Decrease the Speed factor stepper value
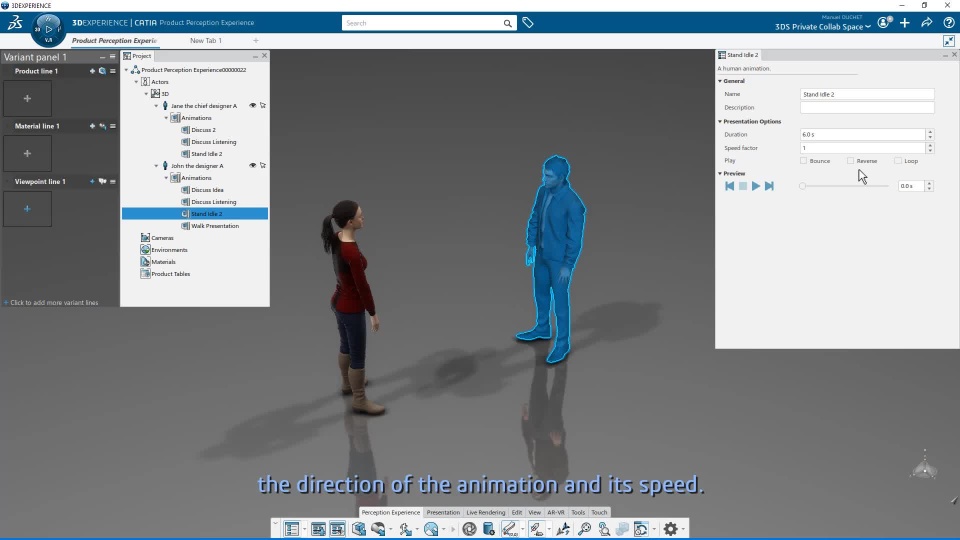Viewport: 960px width, 540px height. pyautogui.click(x=930, y=151)
